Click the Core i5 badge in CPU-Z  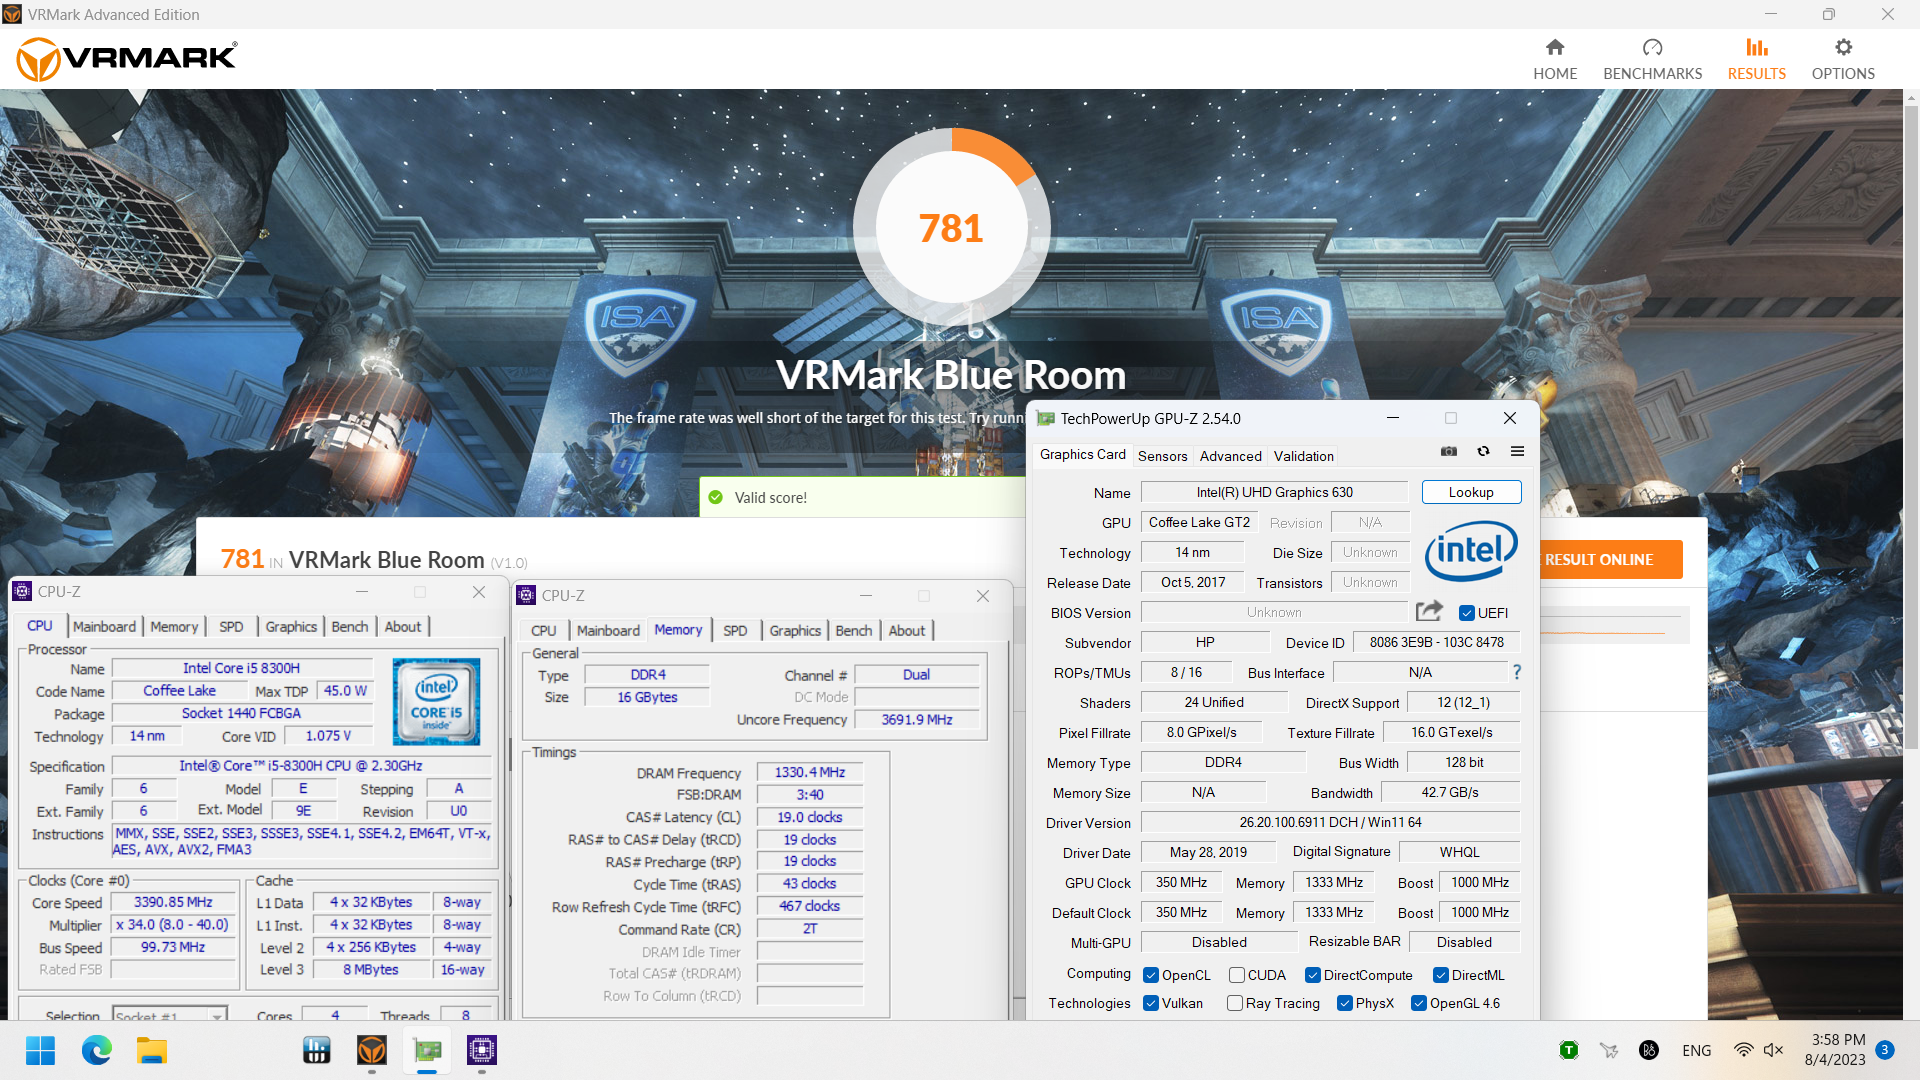pos(436,701)
